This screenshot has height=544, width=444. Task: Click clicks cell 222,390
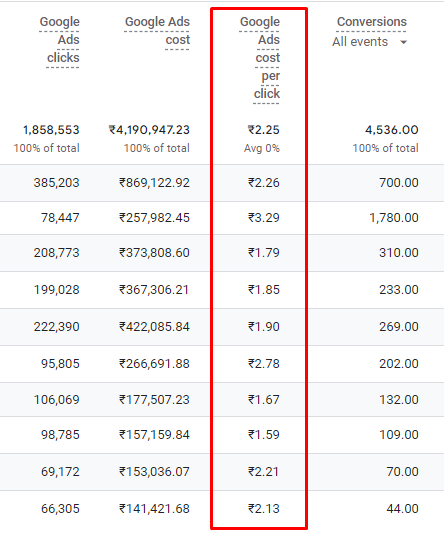pos(57,327)
